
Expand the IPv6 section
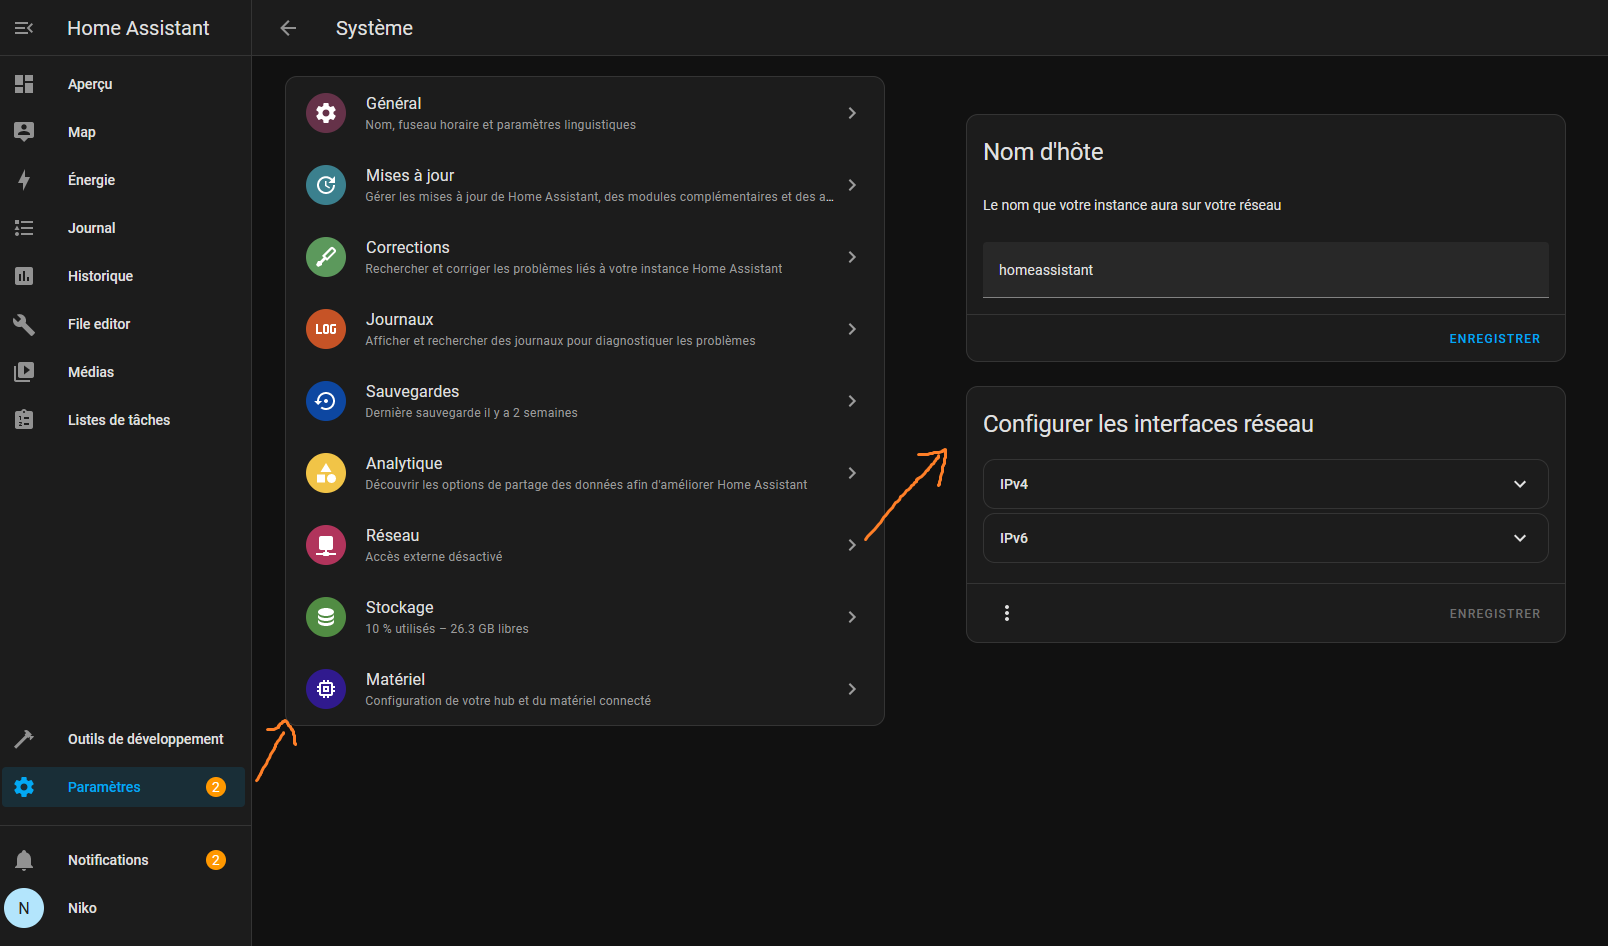pos(1265,538)
